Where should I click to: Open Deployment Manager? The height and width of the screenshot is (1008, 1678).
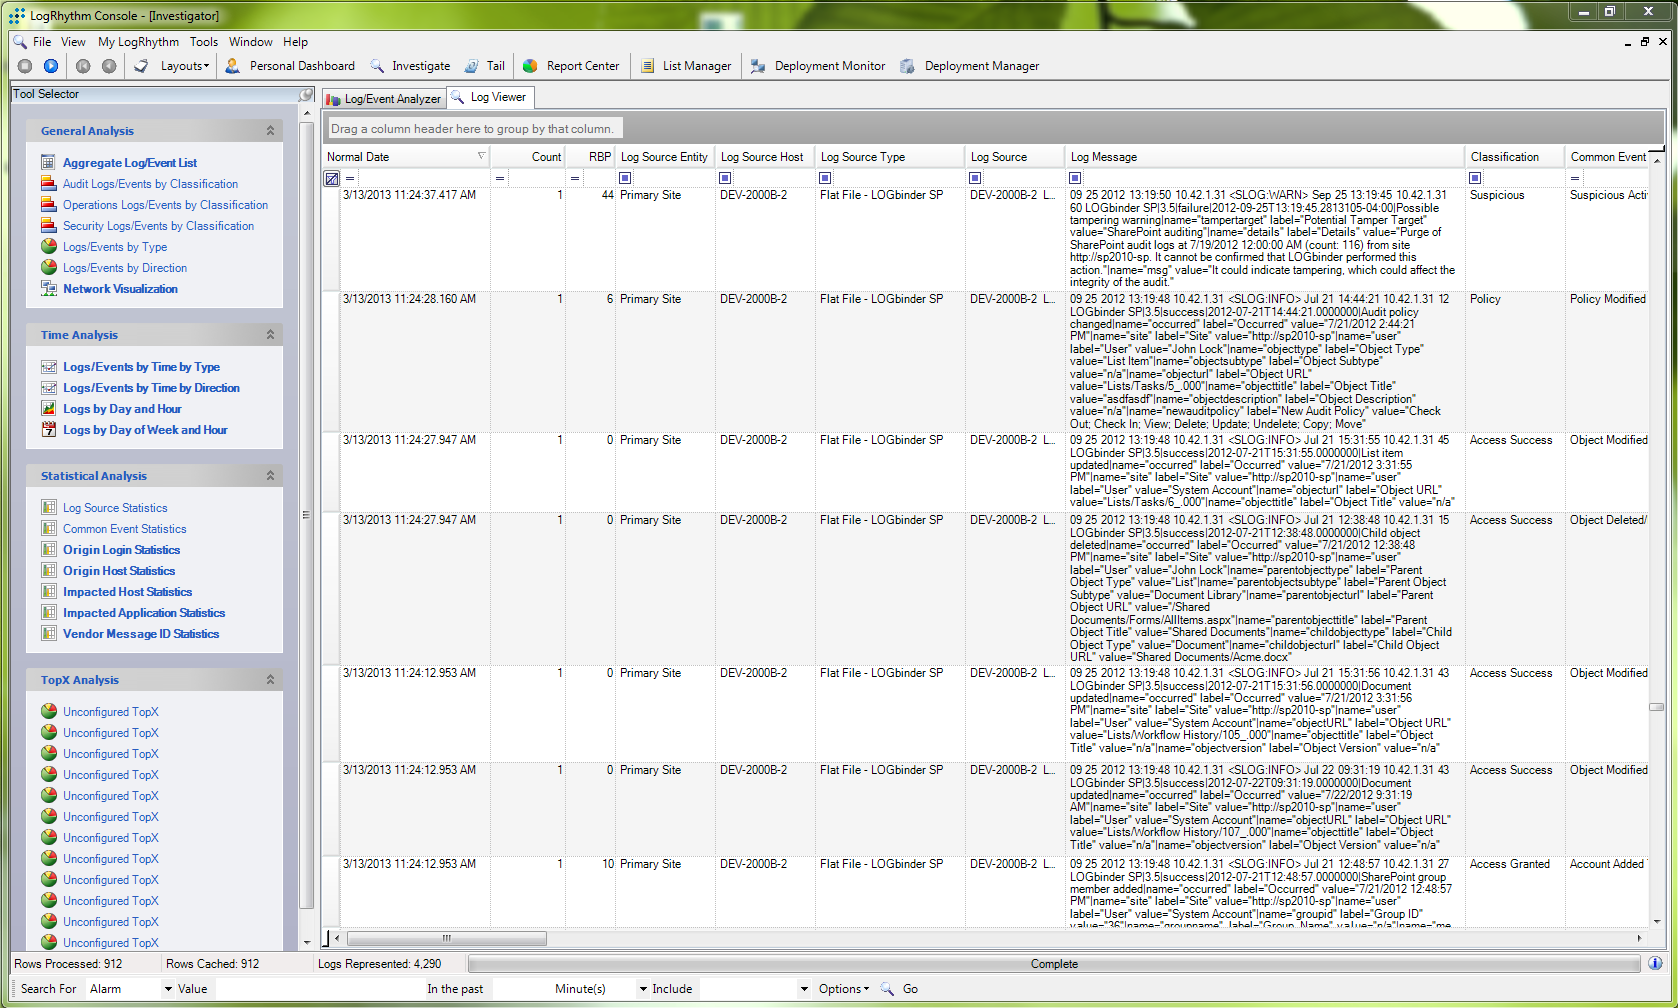click(x=970, y=66)
